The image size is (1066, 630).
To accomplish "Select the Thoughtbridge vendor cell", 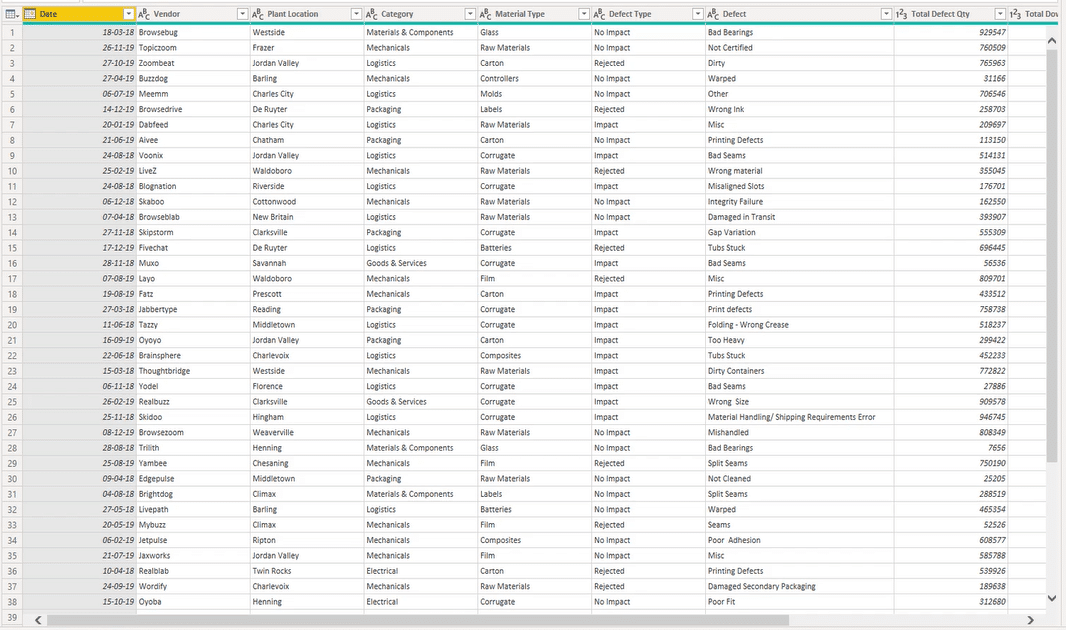I will pyautogui.click(x=193, y=371).
